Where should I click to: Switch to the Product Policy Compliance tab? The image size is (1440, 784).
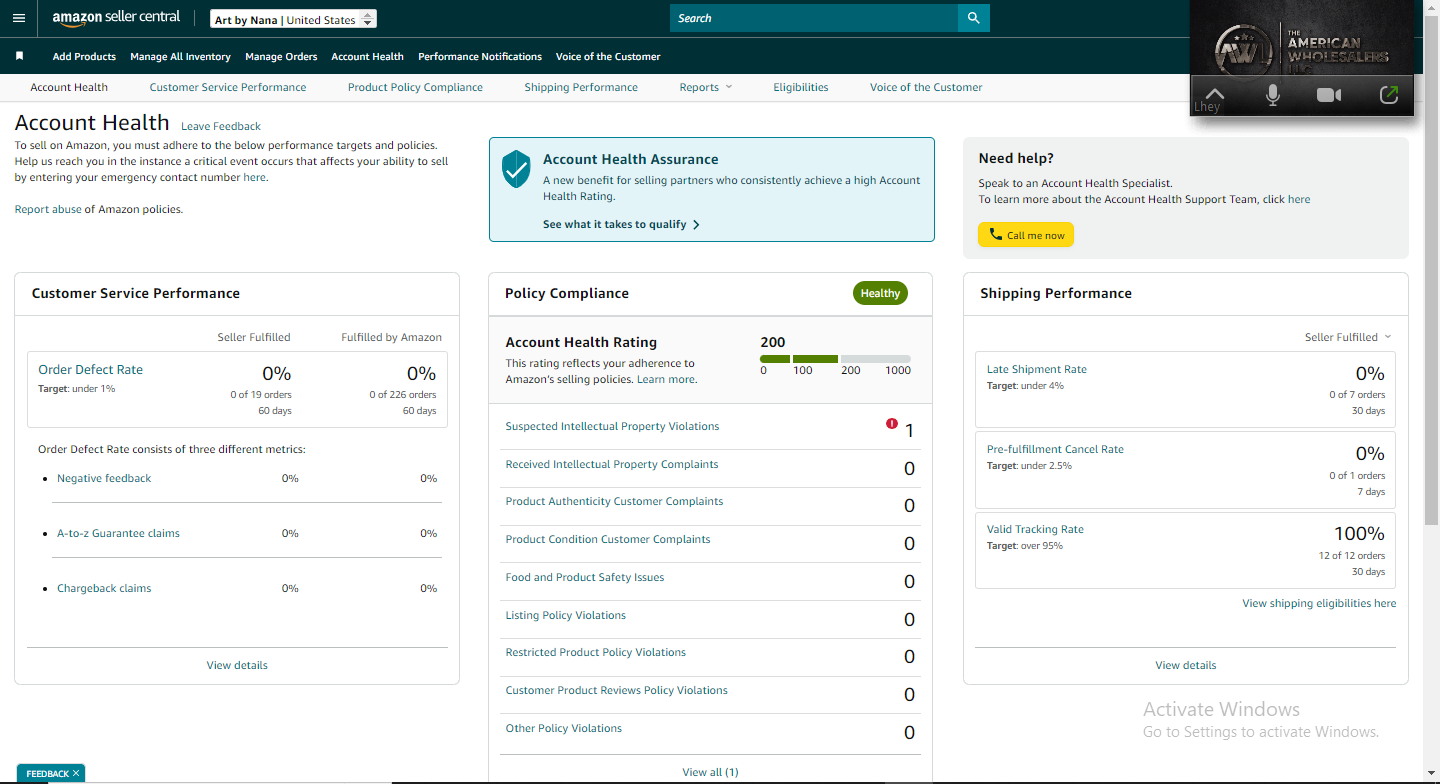click(x=415, y=87)
